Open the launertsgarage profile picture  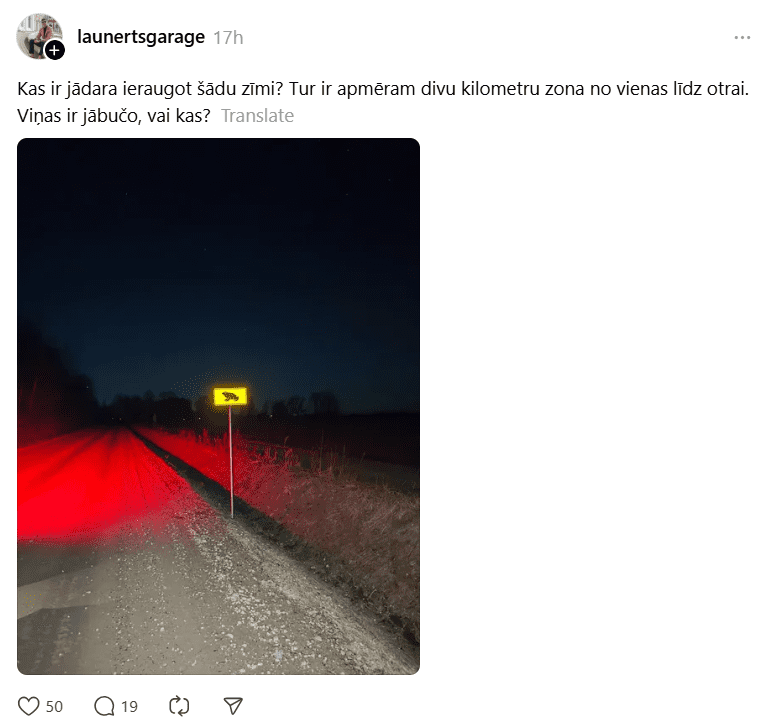click(39, 36)
